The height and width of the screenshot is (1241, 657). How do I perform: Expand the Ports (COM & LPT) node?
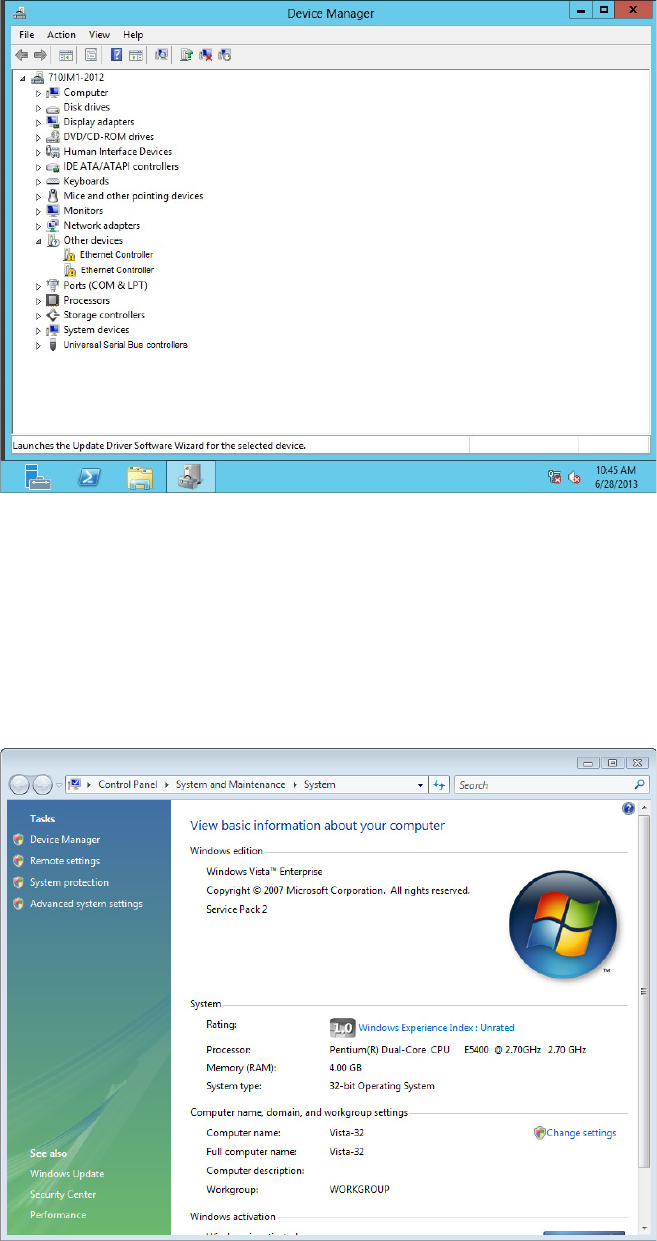coord(39,286)
